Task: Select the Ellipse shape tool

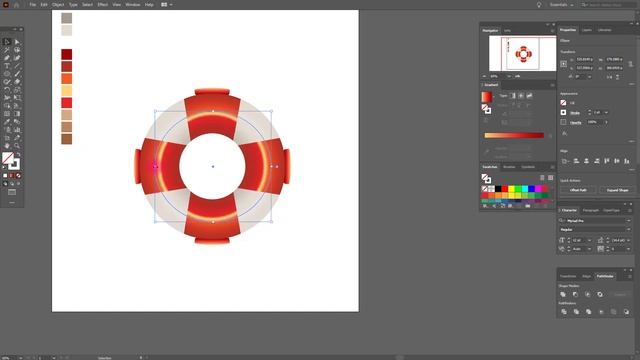Action: point(7,74)
